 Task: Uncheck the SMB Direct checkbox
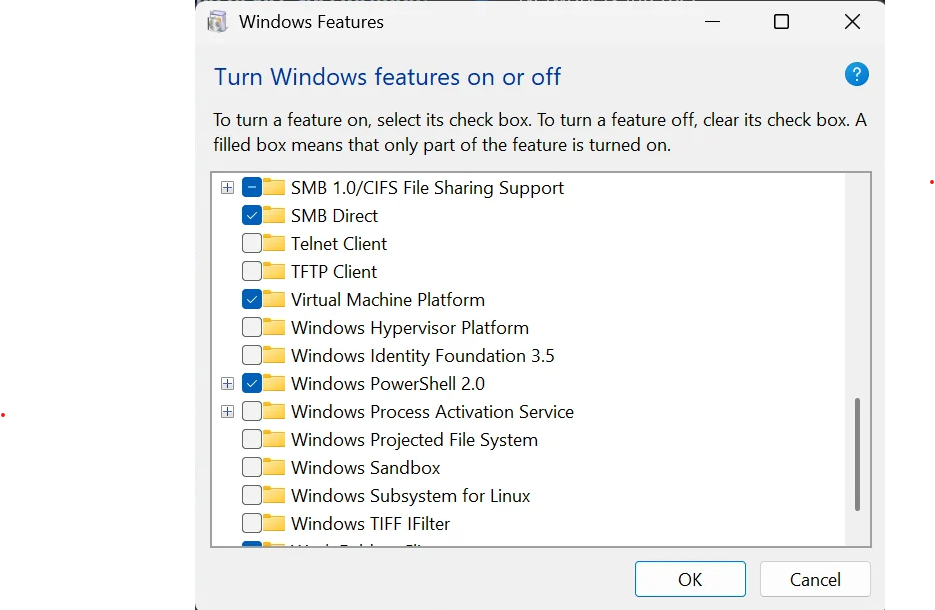click(x=252, y=215)
